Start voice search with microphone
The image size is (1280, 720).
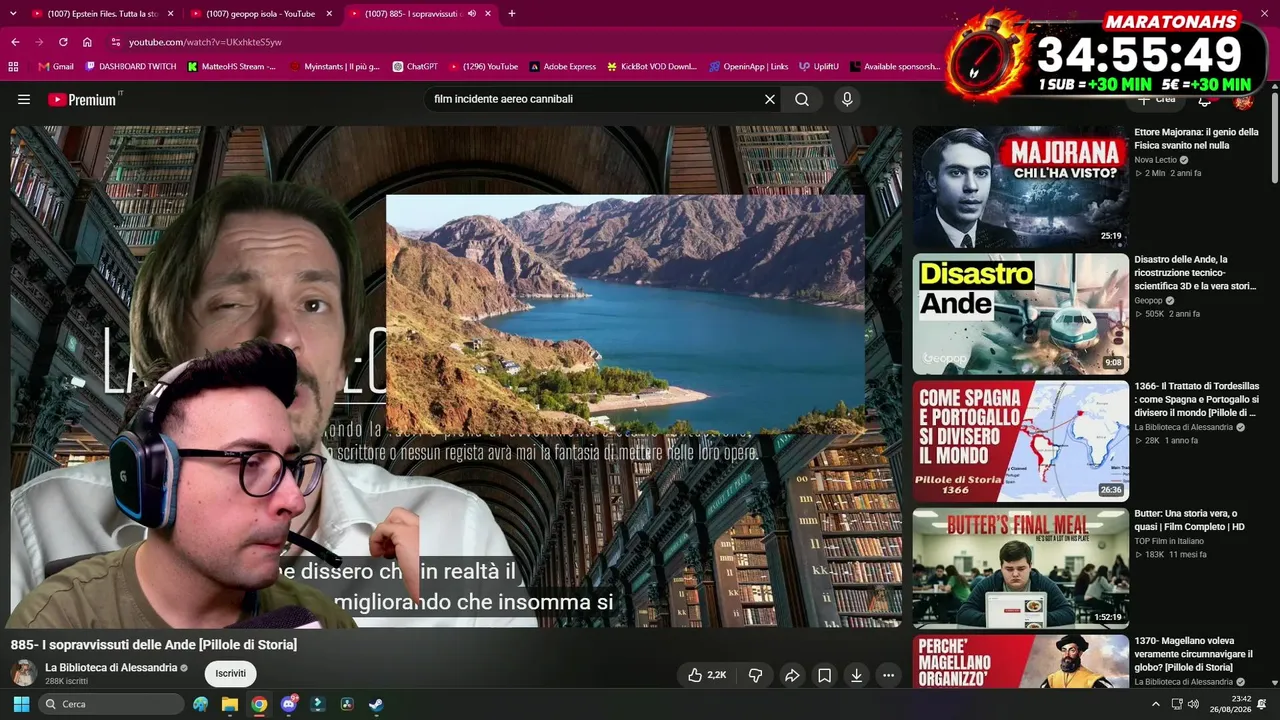coord(847,100)
